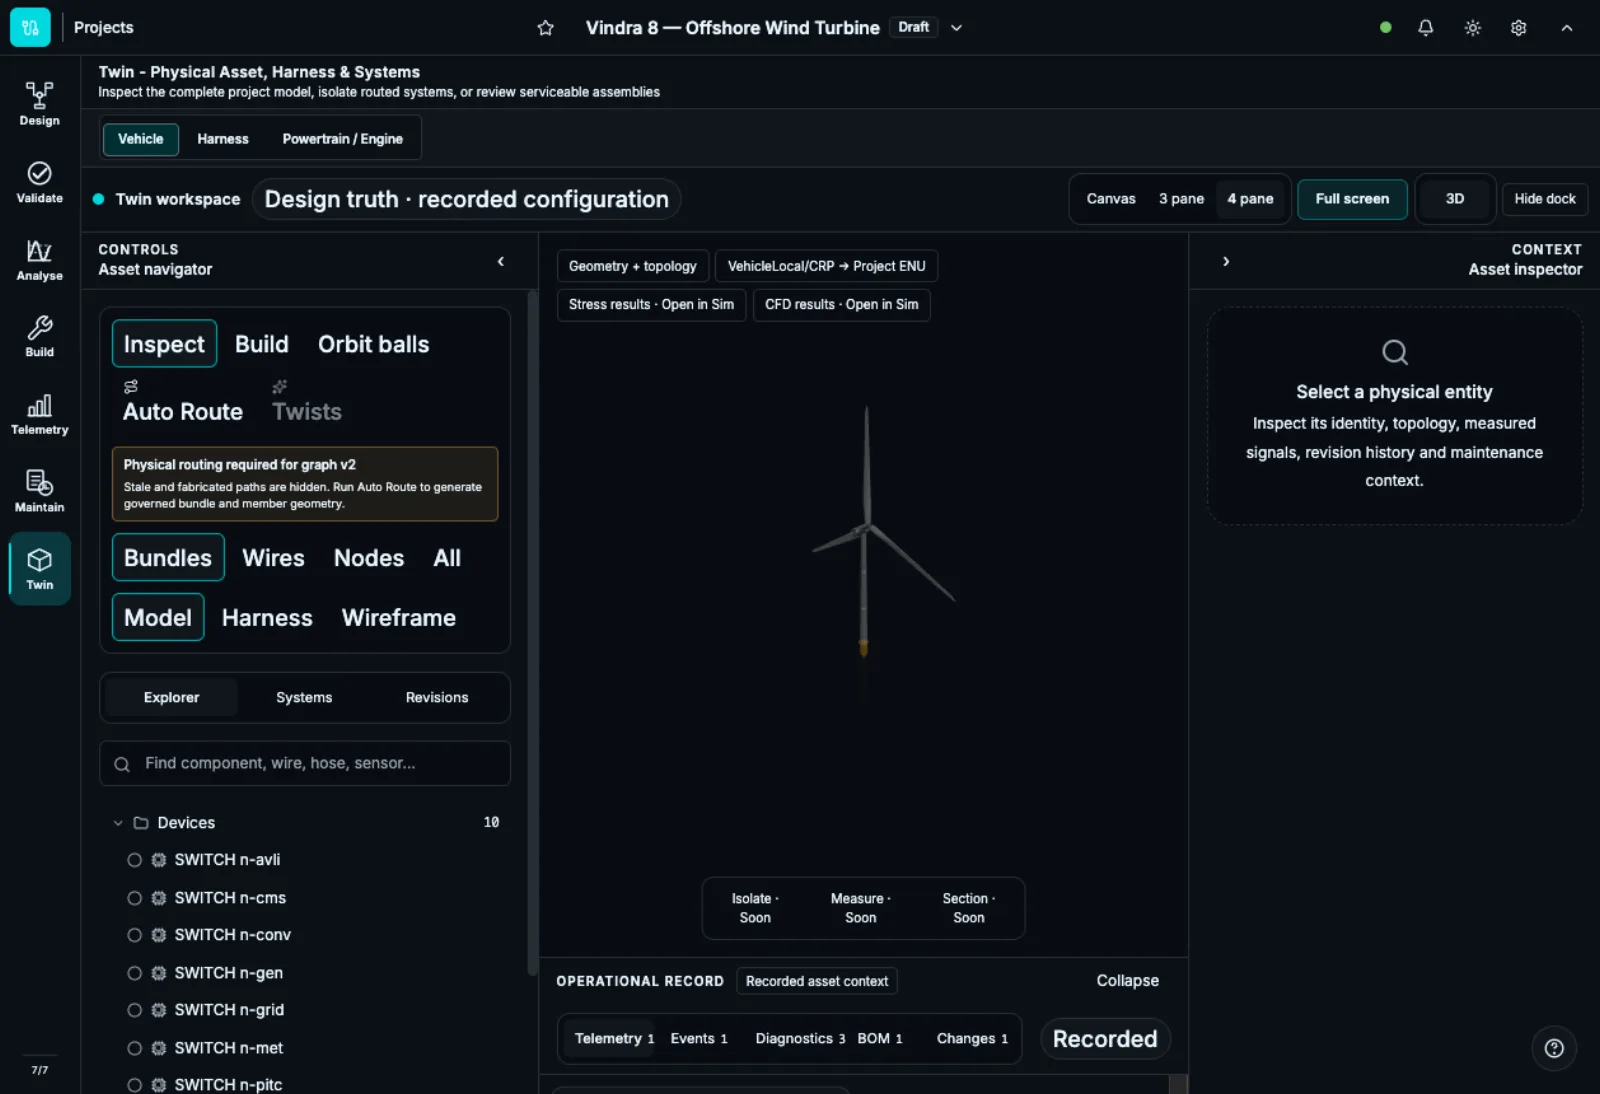Open the Telemetry module in sidebar
Image resolution: width=1600 pixels, height=1094 pixels.
(x=39, y=414)
